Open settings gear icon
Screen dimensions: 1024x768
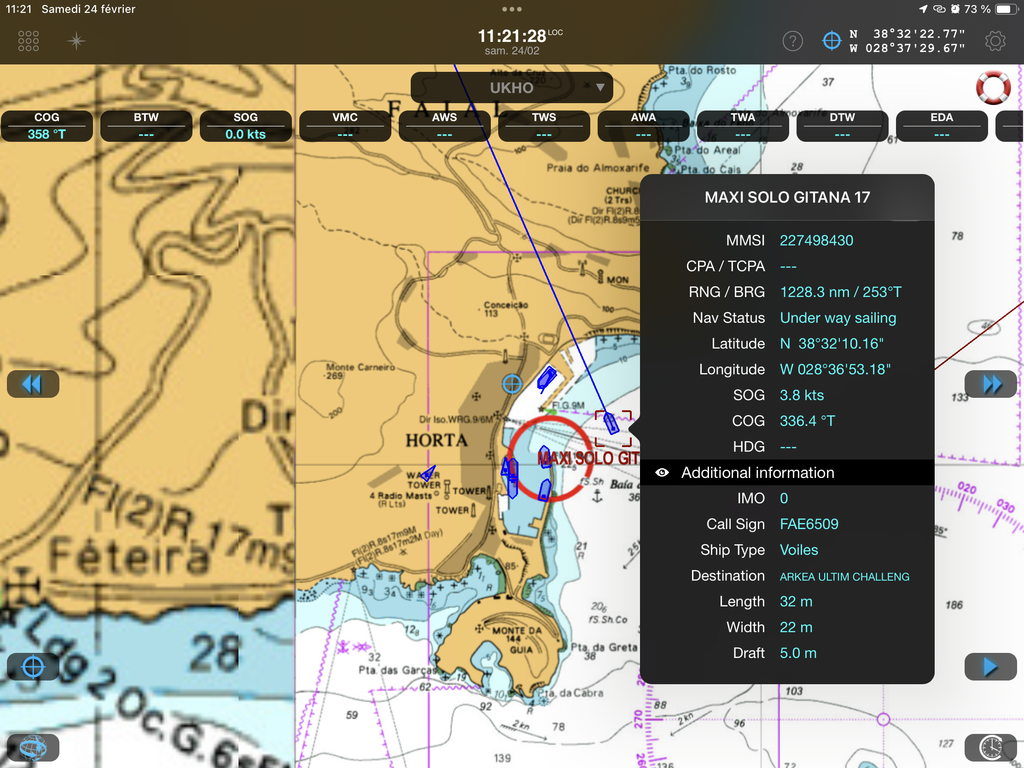[995, 41]
